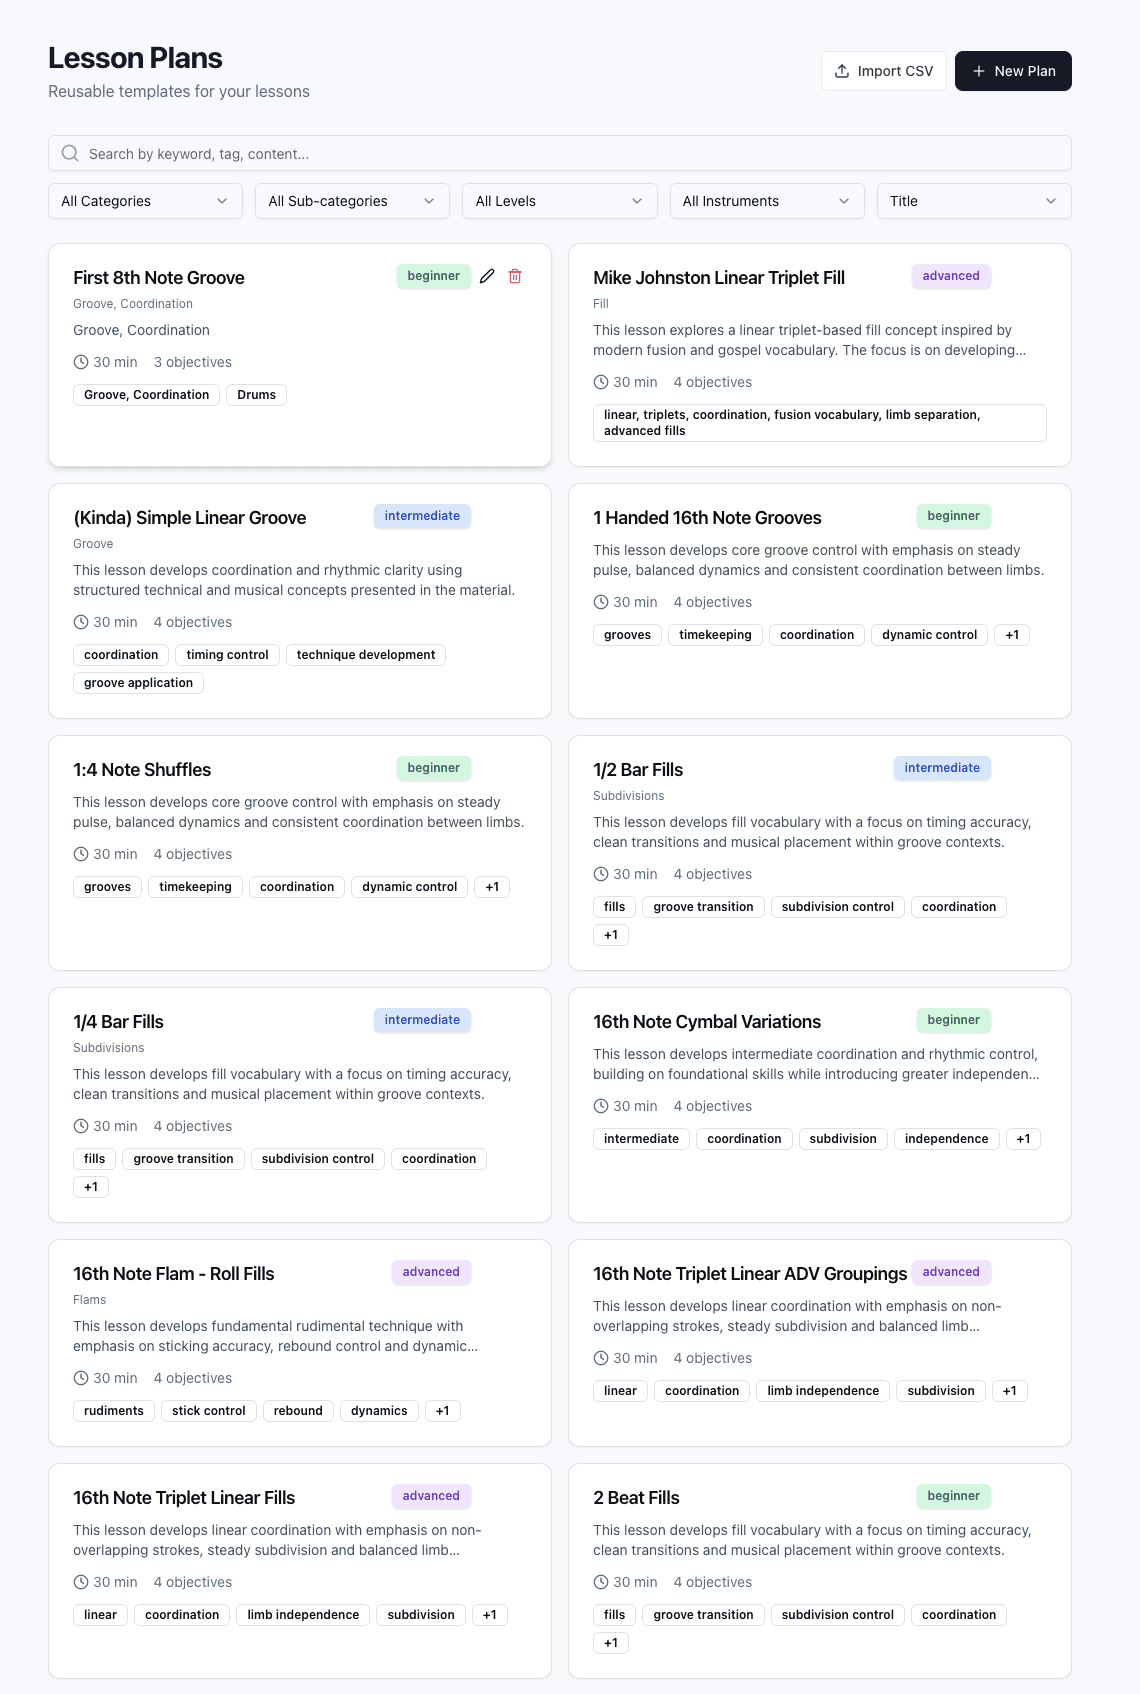Click the timing control tag
This screenshot has height=1694, width=1140.
pos(227,655)
